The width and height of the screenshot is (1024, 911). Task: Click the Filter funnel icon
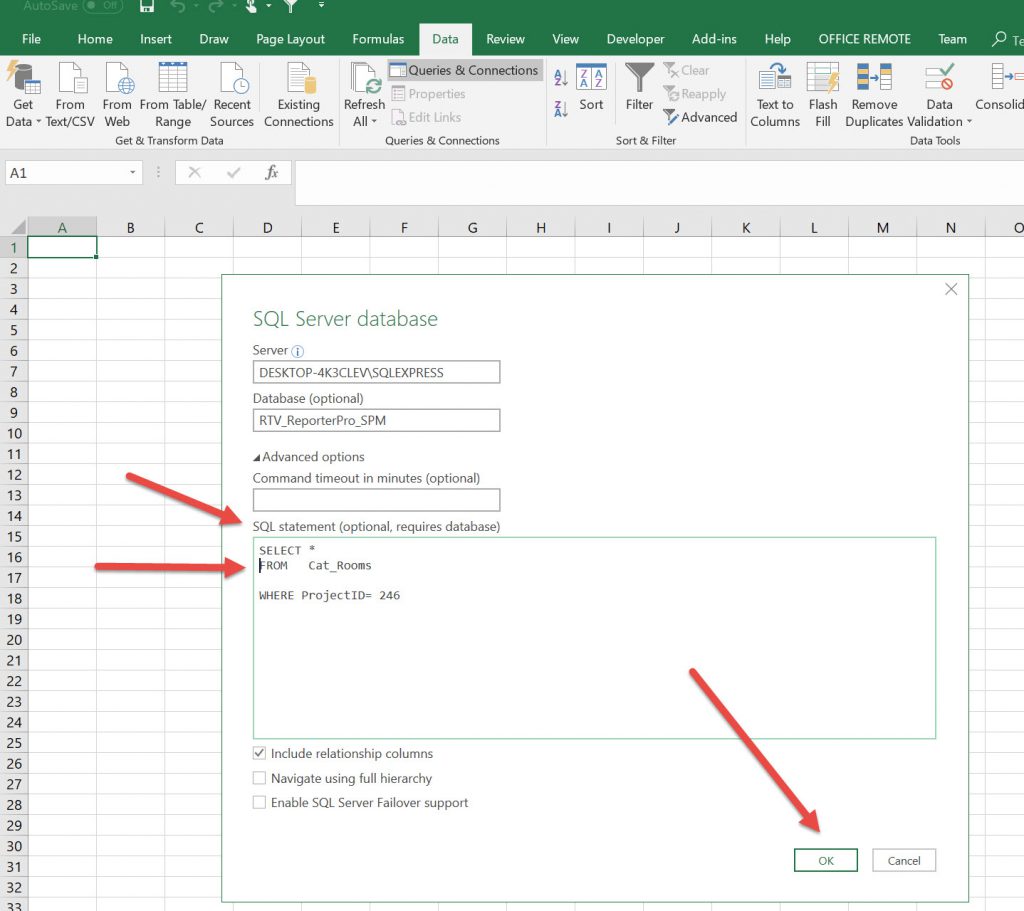(639, 78)
